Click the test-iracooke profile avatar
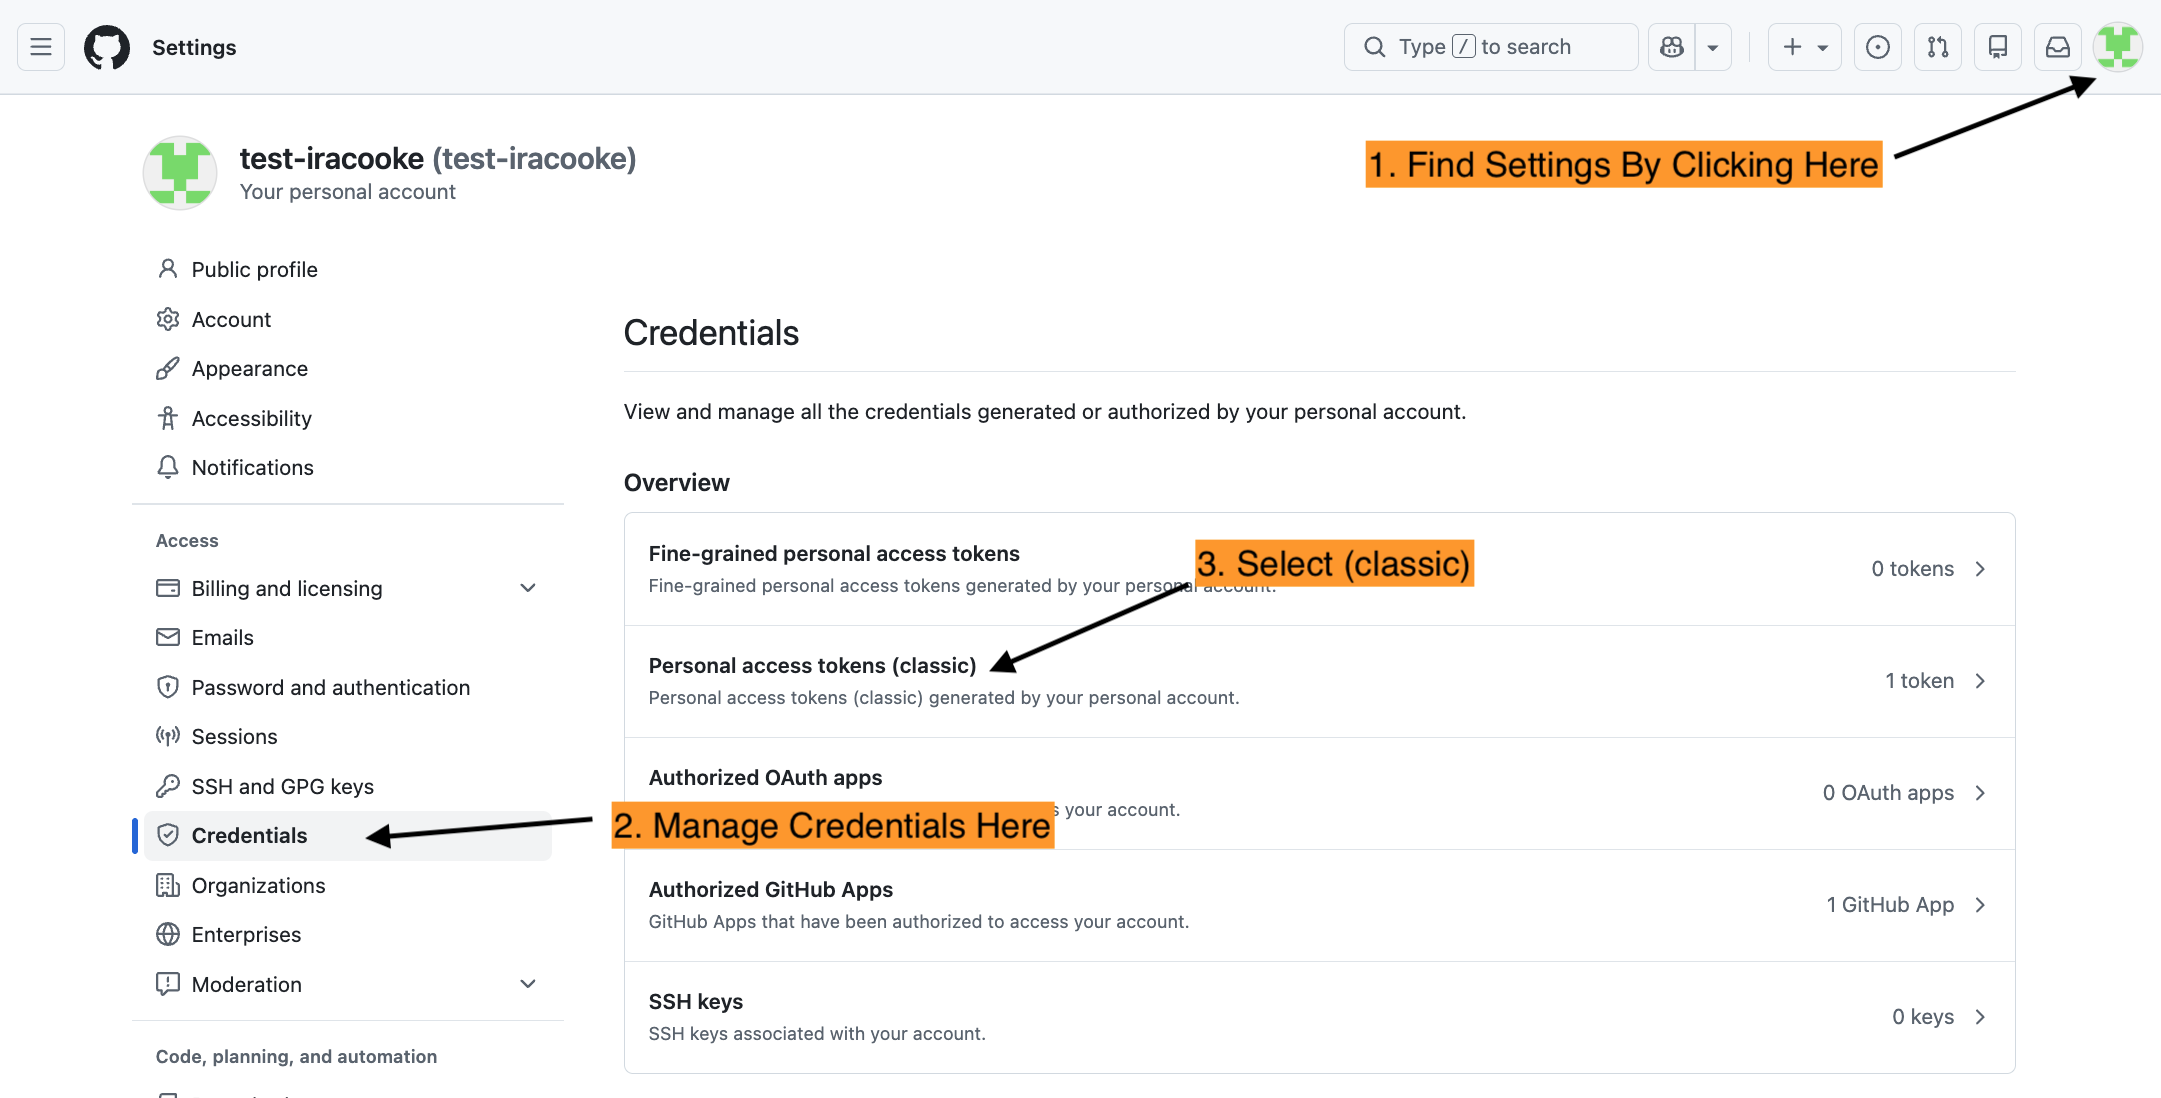The width and height of the screenshot is (2161, 1098). [180, 173]
